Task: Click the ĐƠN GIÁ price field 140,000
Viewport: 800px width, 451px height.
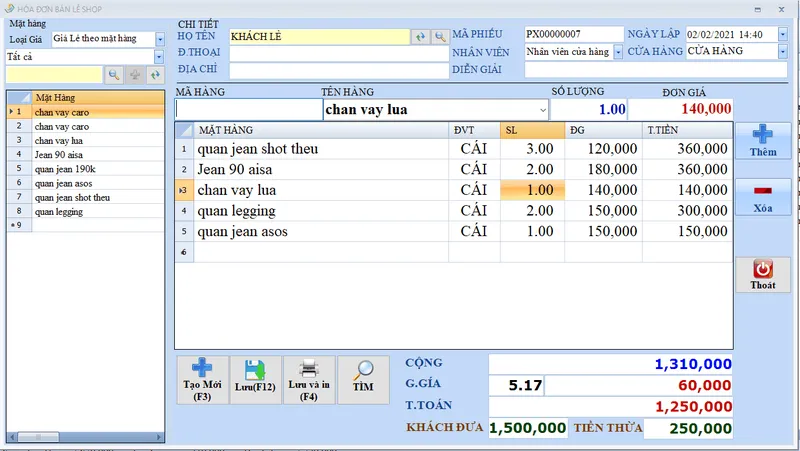Action: coord(681,109)
